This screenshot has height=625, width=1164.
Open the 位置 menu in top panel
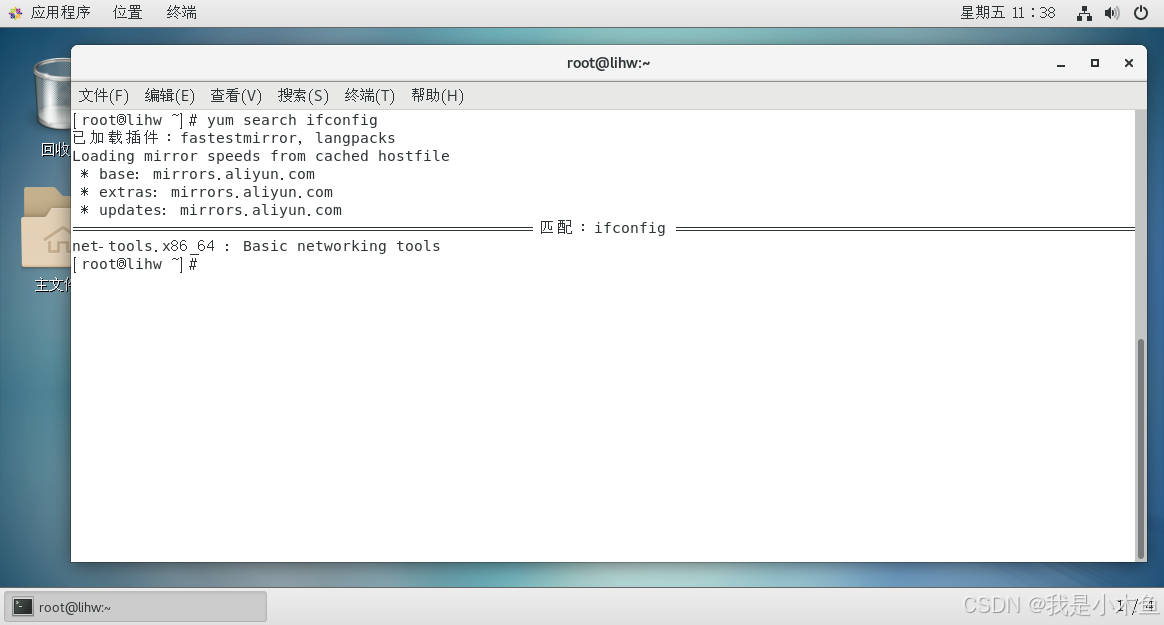(127, 13)
